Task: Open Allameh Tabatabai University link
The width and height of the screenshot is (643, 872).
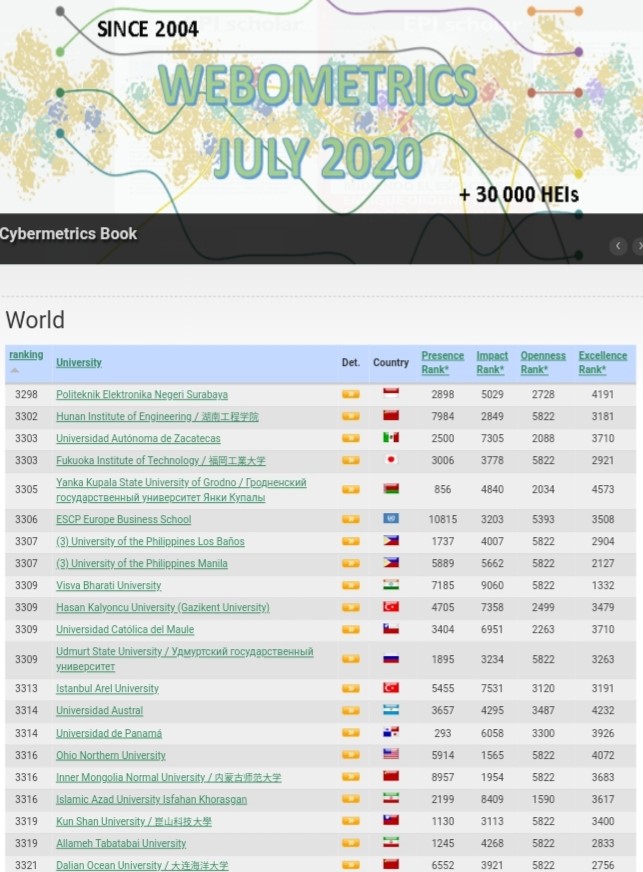Action: pos(121,843)
